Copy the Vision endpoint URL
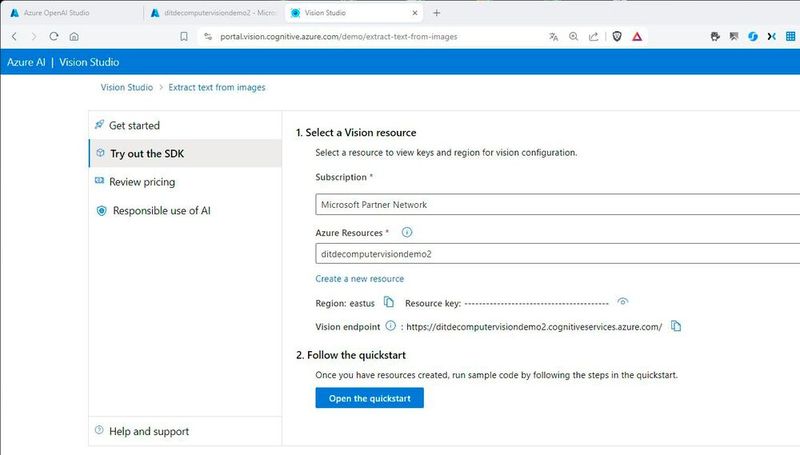 tap(676, 325)
